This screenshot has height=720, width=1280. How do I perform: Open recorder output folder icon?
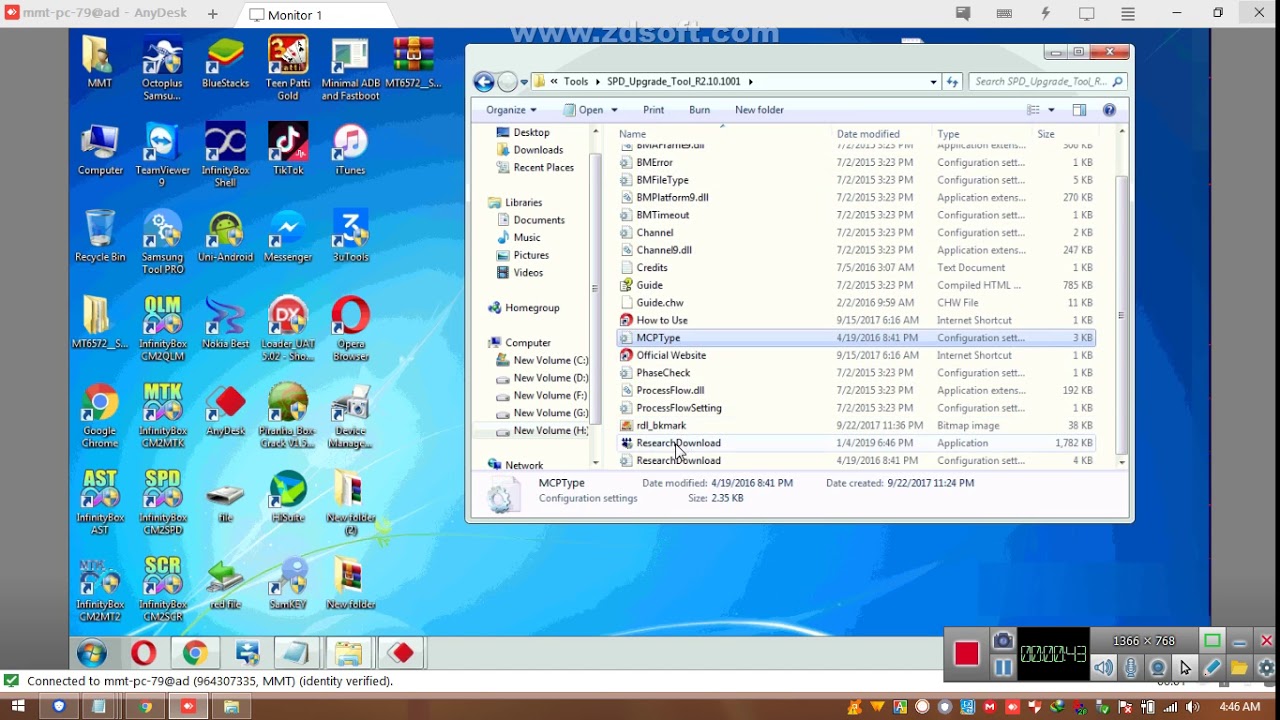click(x=1239, y=668)
